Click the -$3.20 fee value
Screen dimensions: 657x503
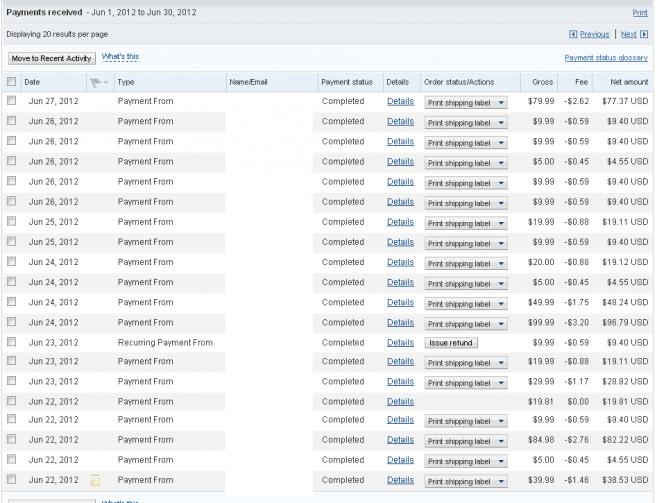[576, 322]
